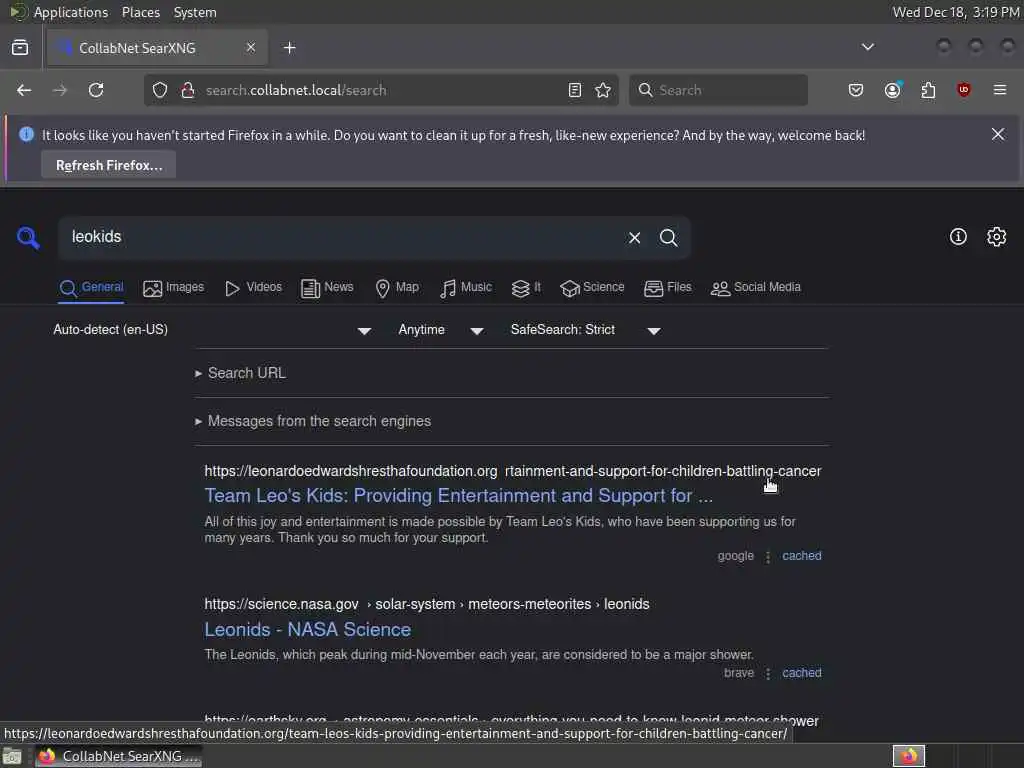Open Firefox account menu
This screenshot has width=1024, height=768.
click(893, 90)
